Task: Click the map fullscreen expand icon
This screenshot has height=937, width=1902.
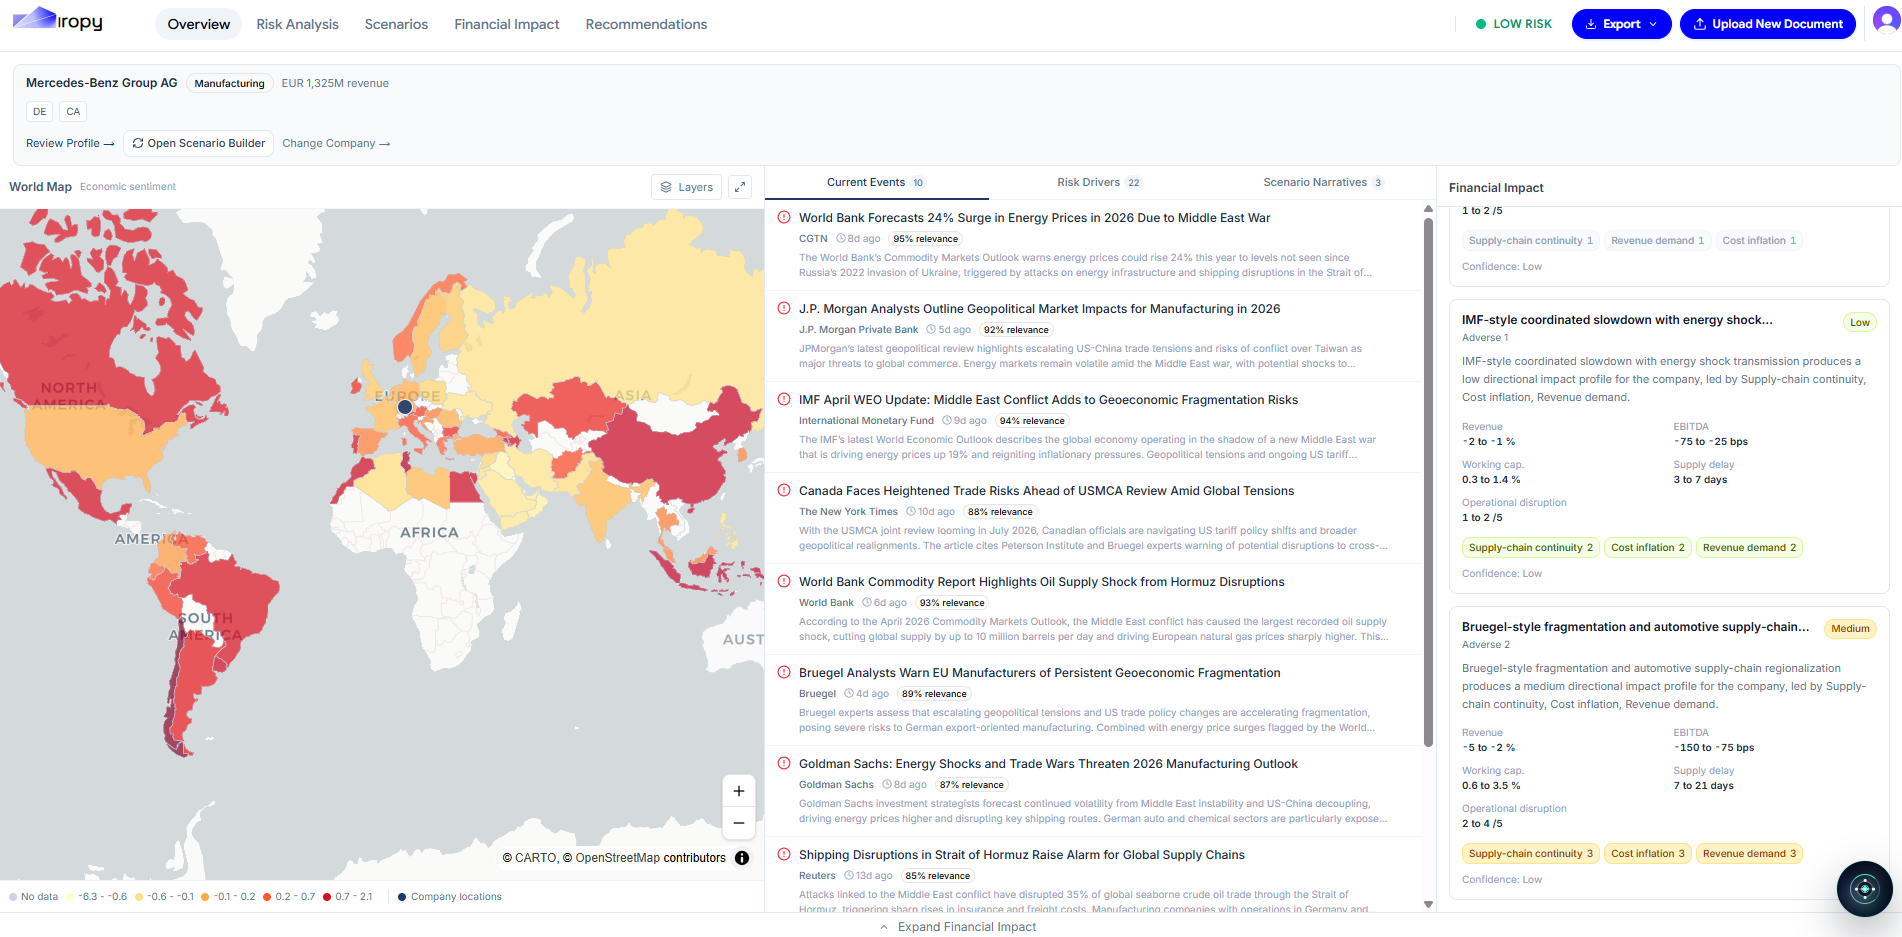Action: [x=740, y=187]
